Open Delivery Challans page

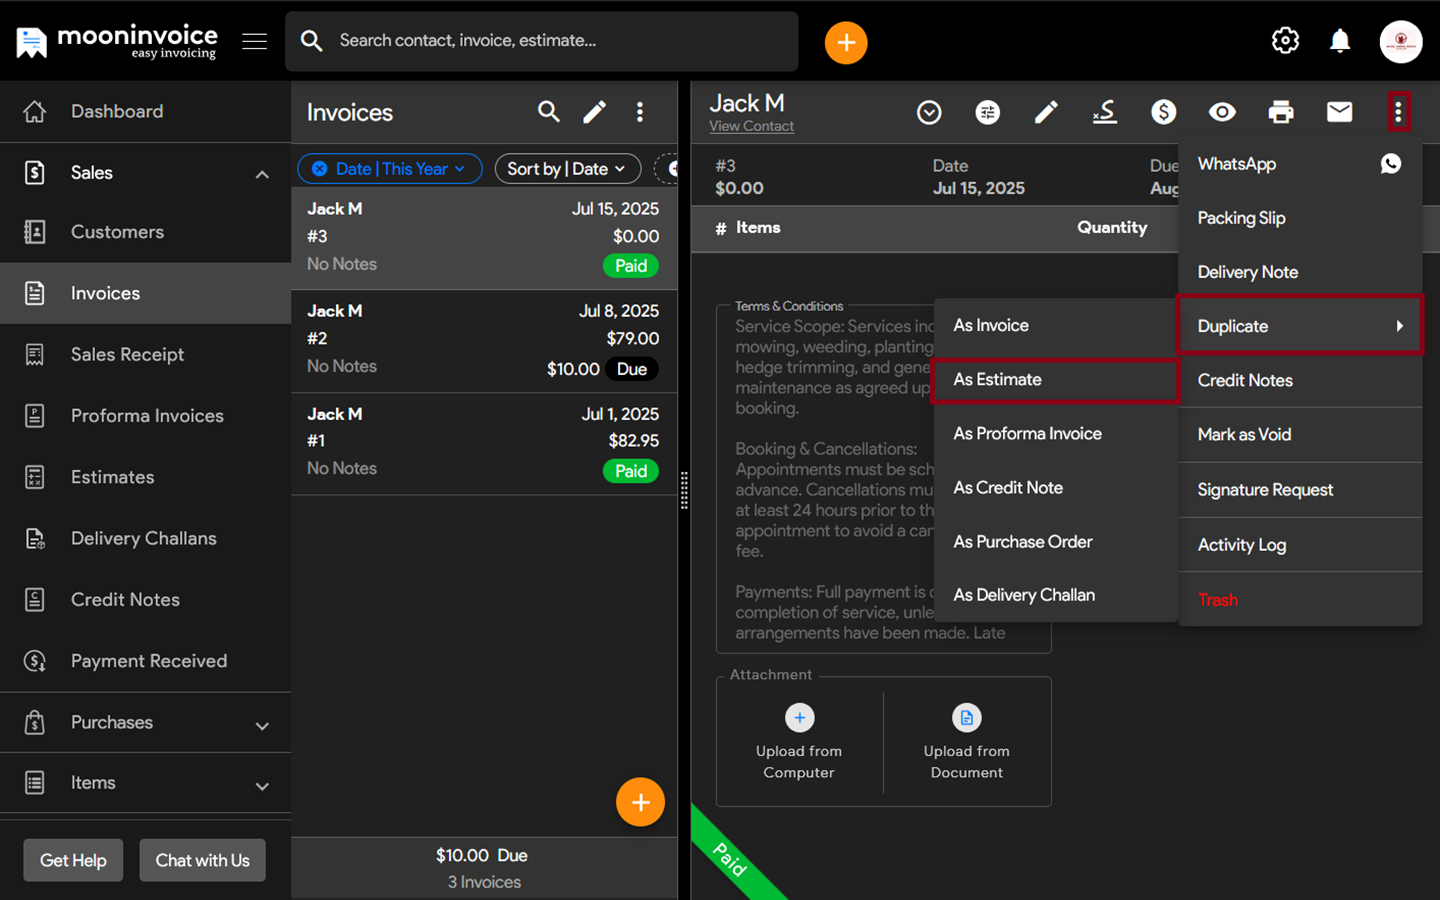click(x=145, y=538)
